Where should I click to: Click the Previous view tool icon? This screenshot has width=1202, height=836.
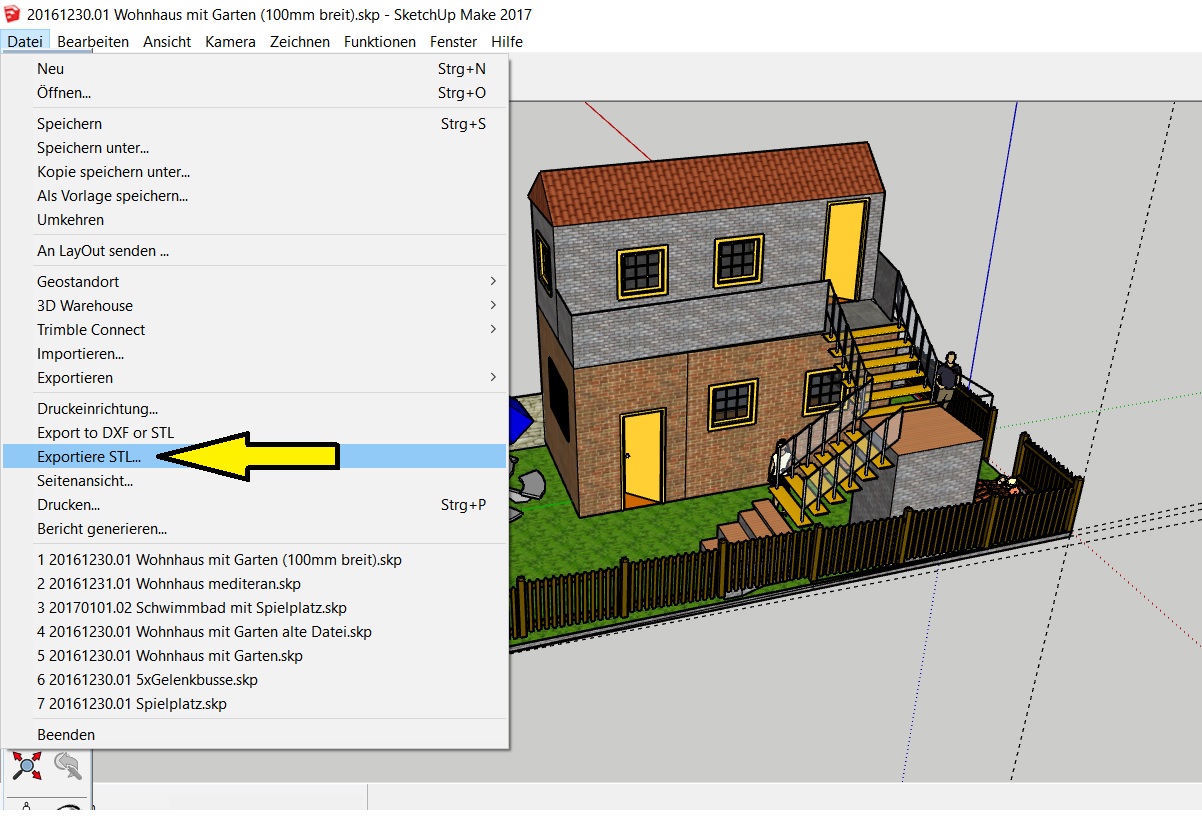point(67,766)
